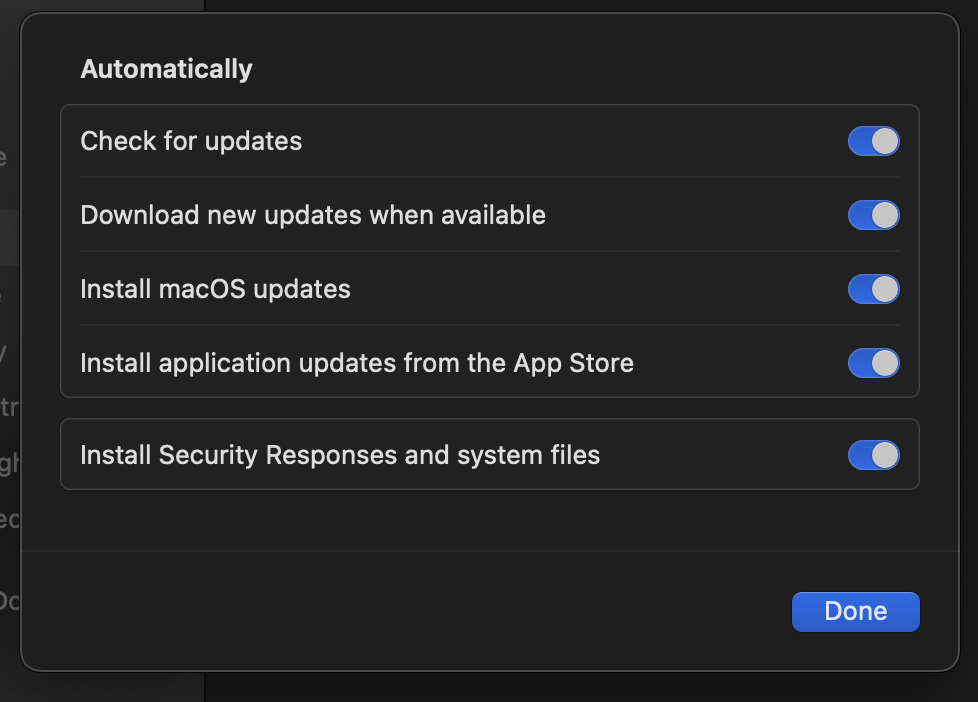This screenshot has width=978, height=702.
Task: Click "Install Security Responses and system files" text
Action: tap(340, 455)
